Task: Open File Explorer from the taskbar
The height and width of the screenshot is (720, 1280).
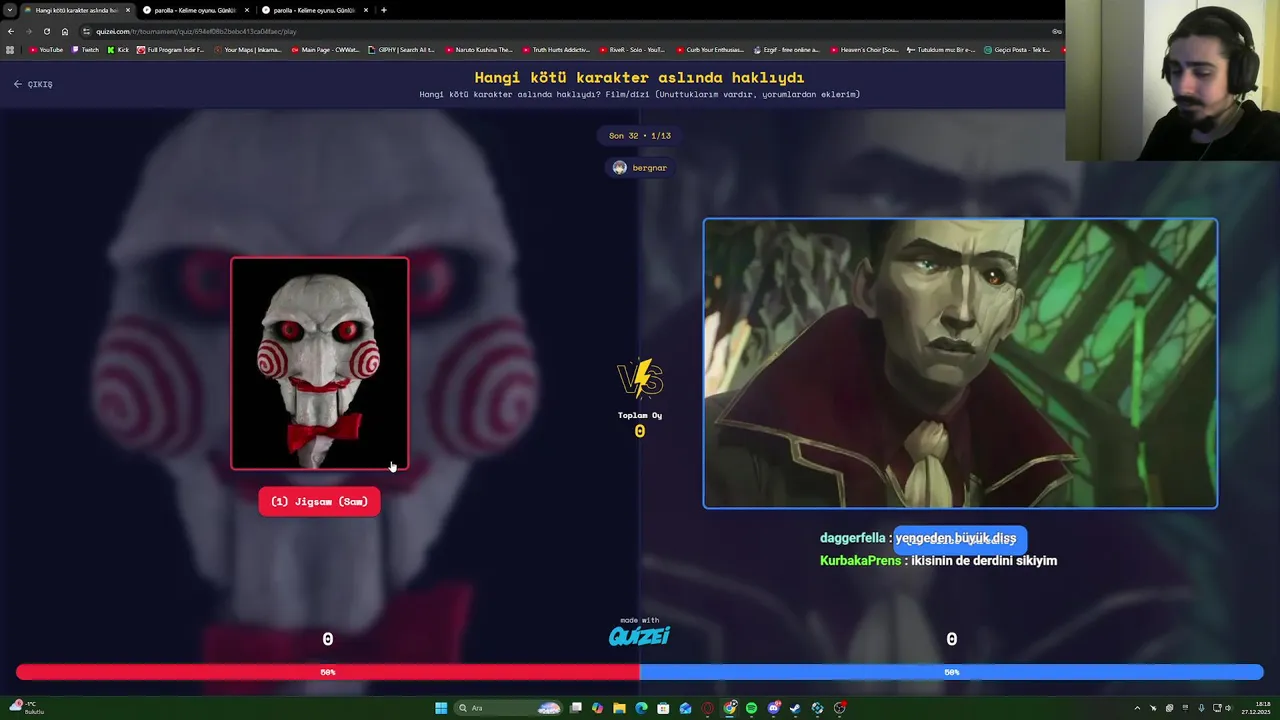Action: tap(619, 708)
